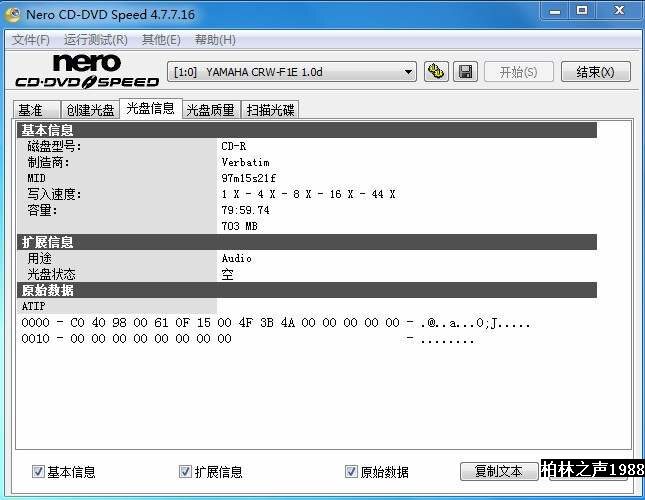
Task: Click the 复制文本 button
Action: tap(499, 471)
